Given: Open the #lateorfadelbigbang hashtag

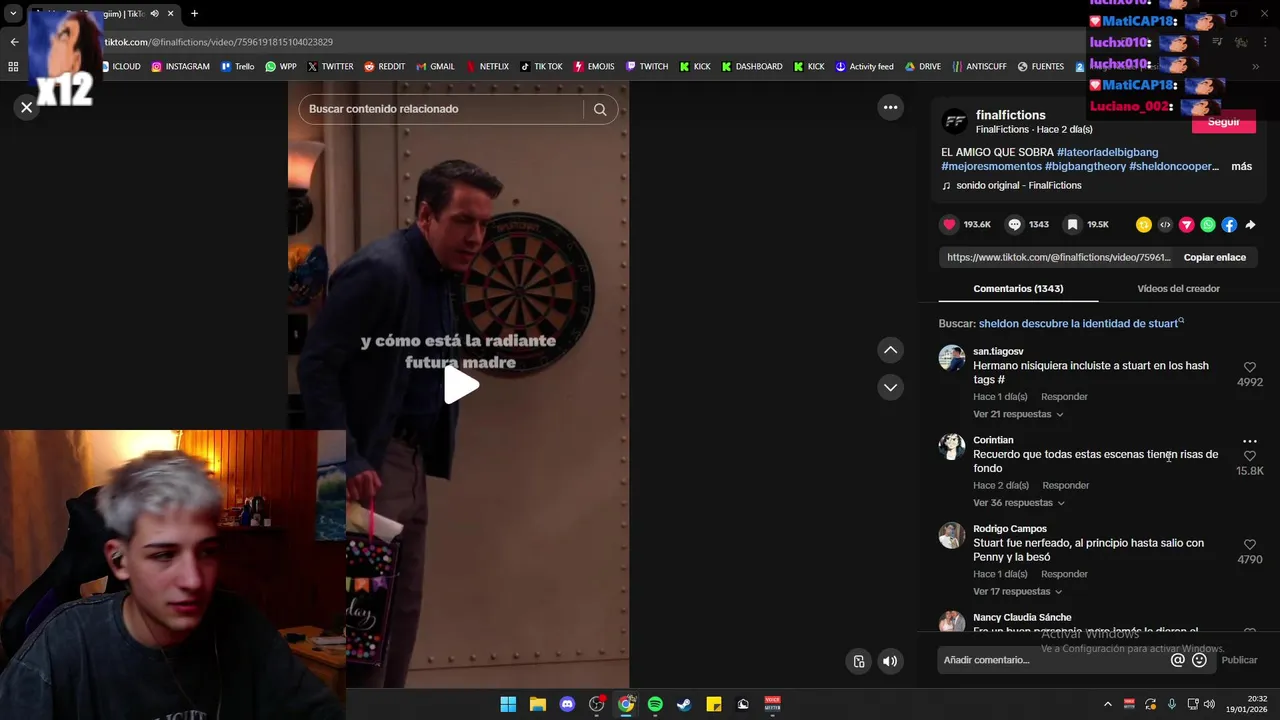Looking at the screenshot, I should pos(1107,152).
